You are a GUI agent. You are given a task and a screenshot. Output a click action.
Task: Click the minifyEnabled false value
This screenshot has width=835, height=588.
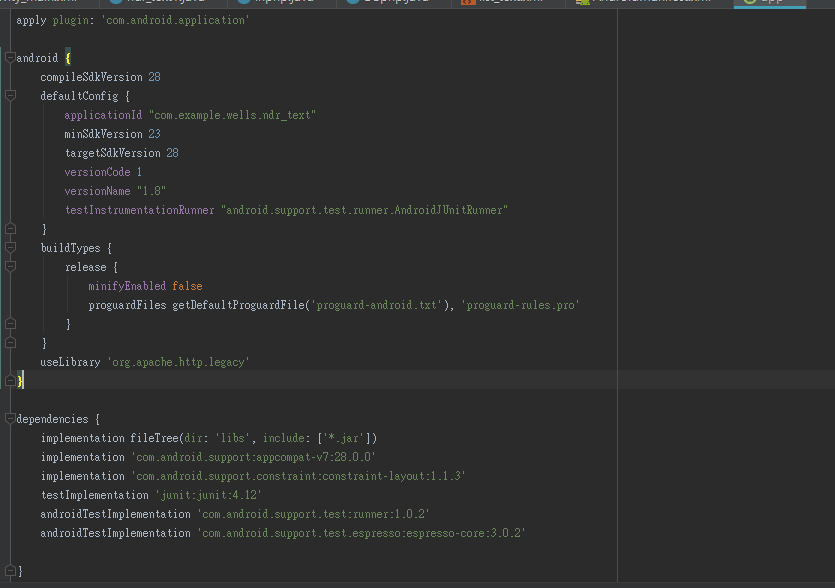coord(187,286)
